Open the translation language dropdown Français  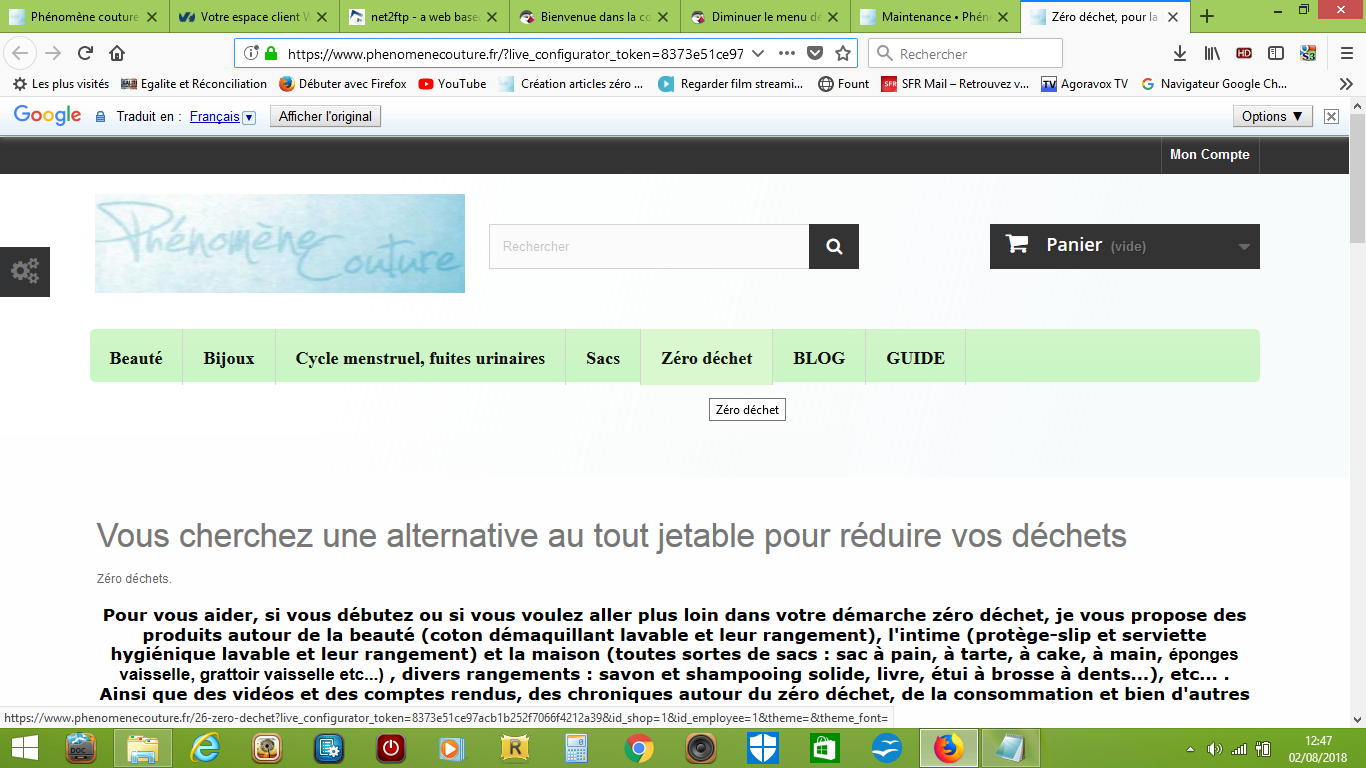(223, 117)
